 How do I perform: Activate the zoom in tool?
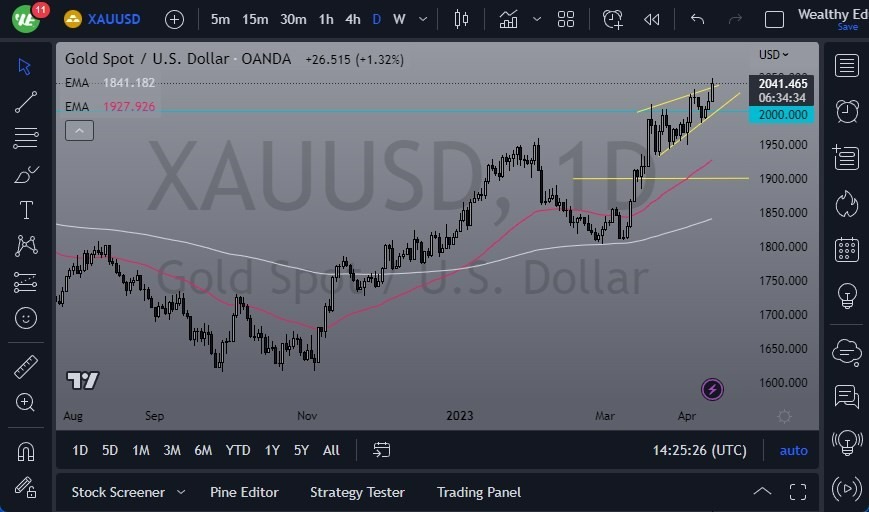point(25,402)
